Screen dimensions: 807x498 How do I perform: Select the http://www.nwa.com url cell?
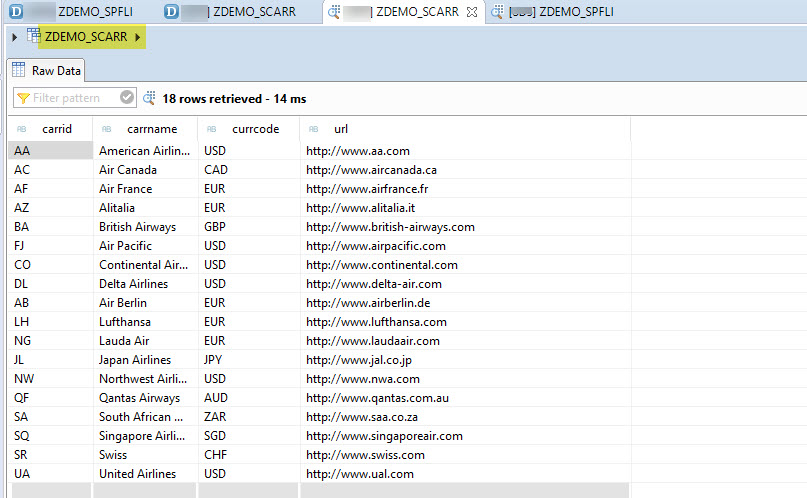tap(465, 379)
